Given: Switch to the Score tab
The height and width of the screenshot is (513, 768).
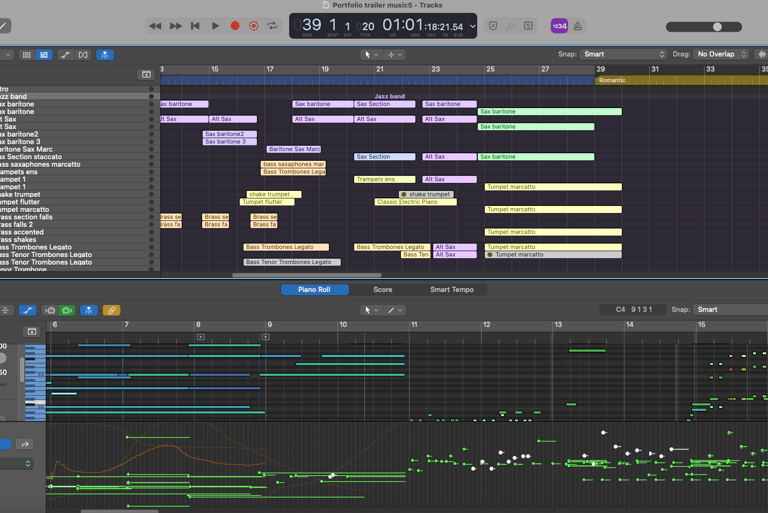Looking at the screenshot, I should [x=382, y=290].
